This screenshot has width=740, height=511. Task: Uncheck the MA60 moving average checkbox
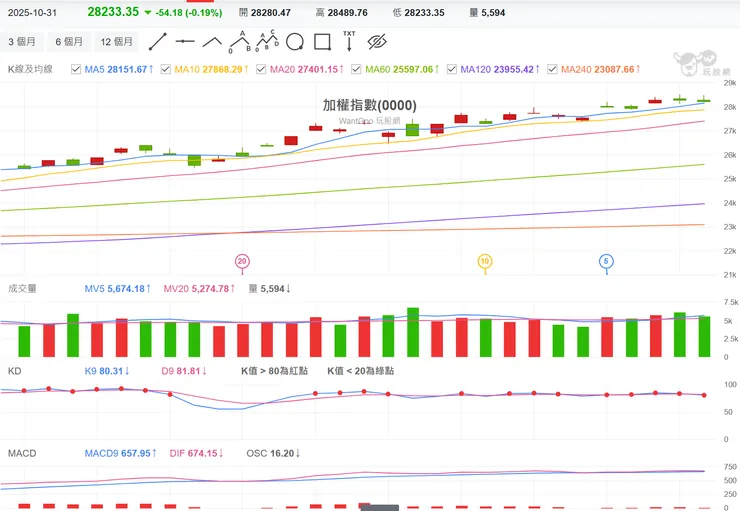click(x=356, y=69)
